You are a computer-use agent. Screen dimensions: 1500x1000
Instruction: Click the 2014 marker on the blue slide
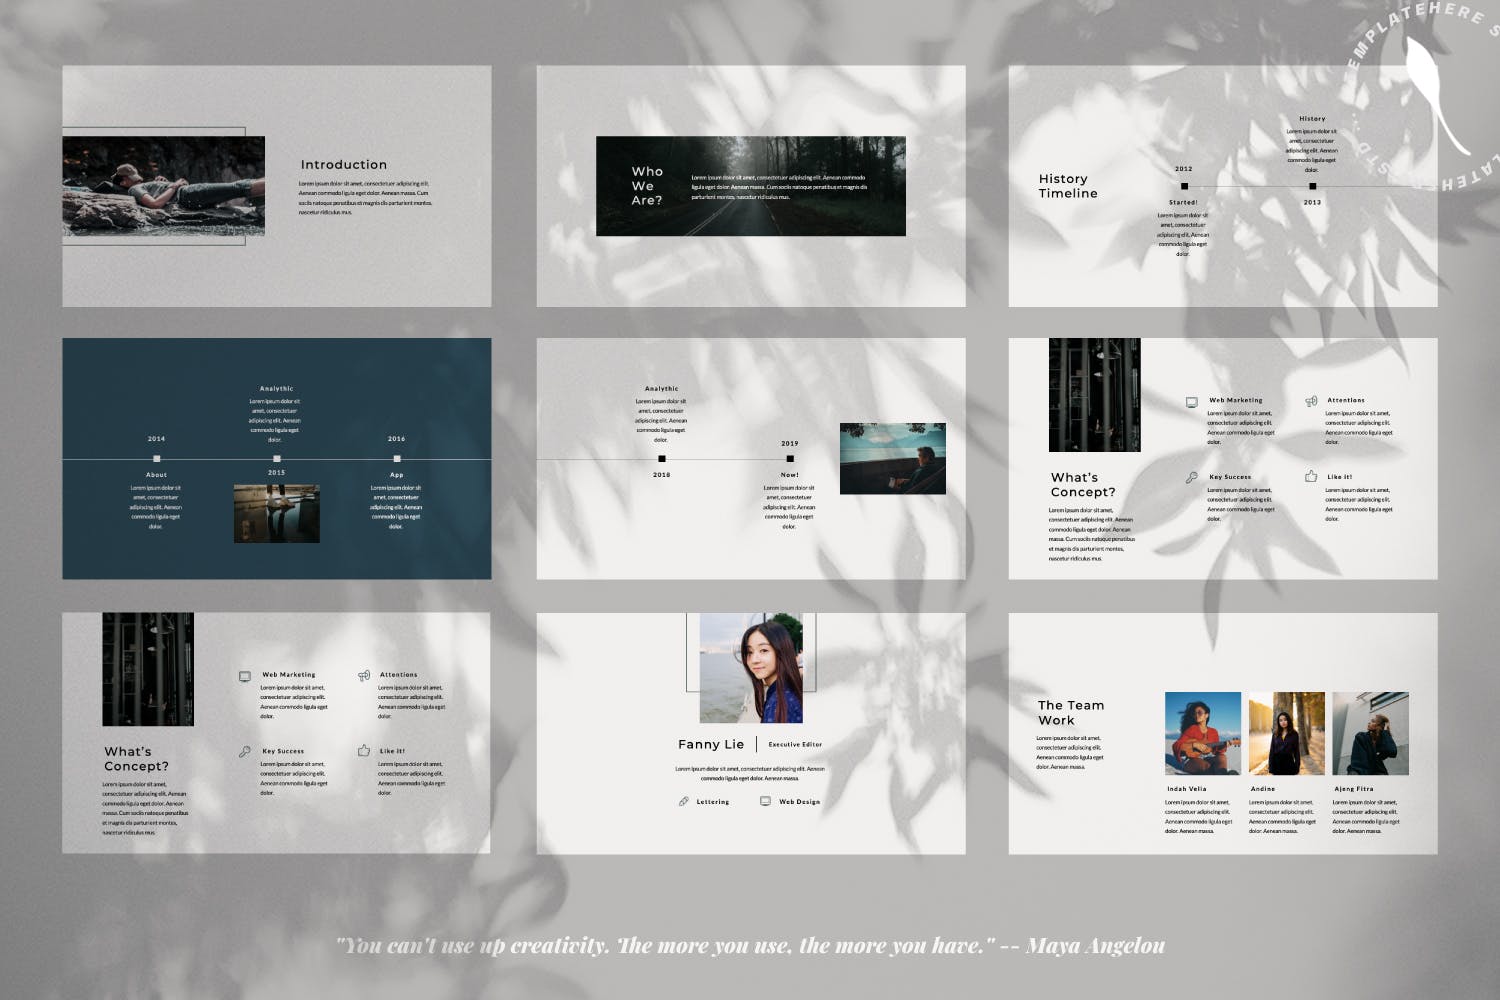coord(157,459)
